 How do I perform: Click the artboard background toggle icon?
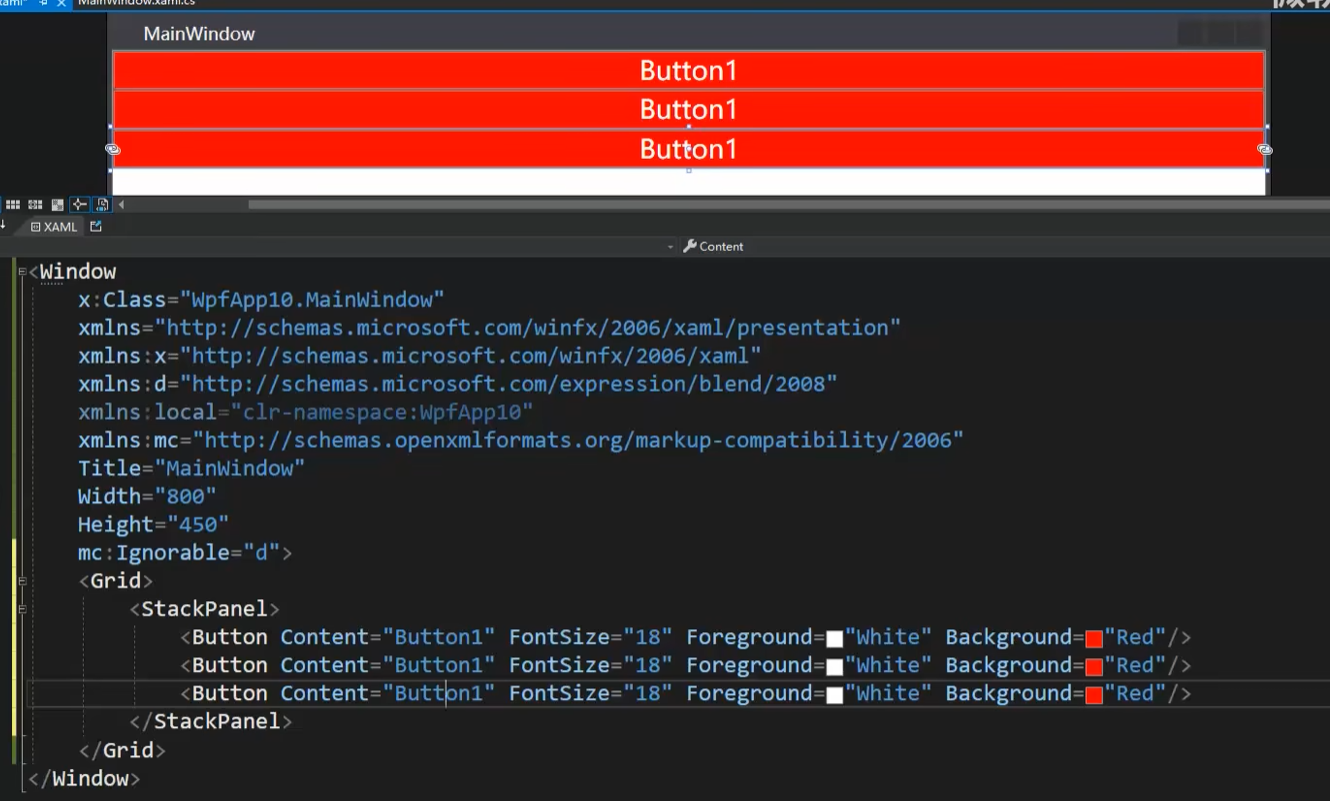(58, 204)
